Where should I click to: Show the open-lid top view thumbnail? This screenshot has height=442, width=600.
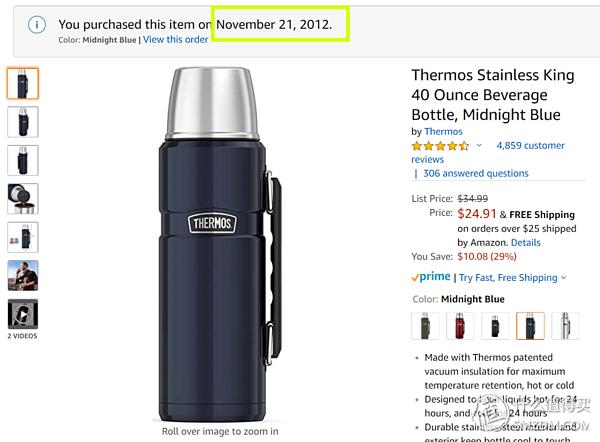point(23,198)
